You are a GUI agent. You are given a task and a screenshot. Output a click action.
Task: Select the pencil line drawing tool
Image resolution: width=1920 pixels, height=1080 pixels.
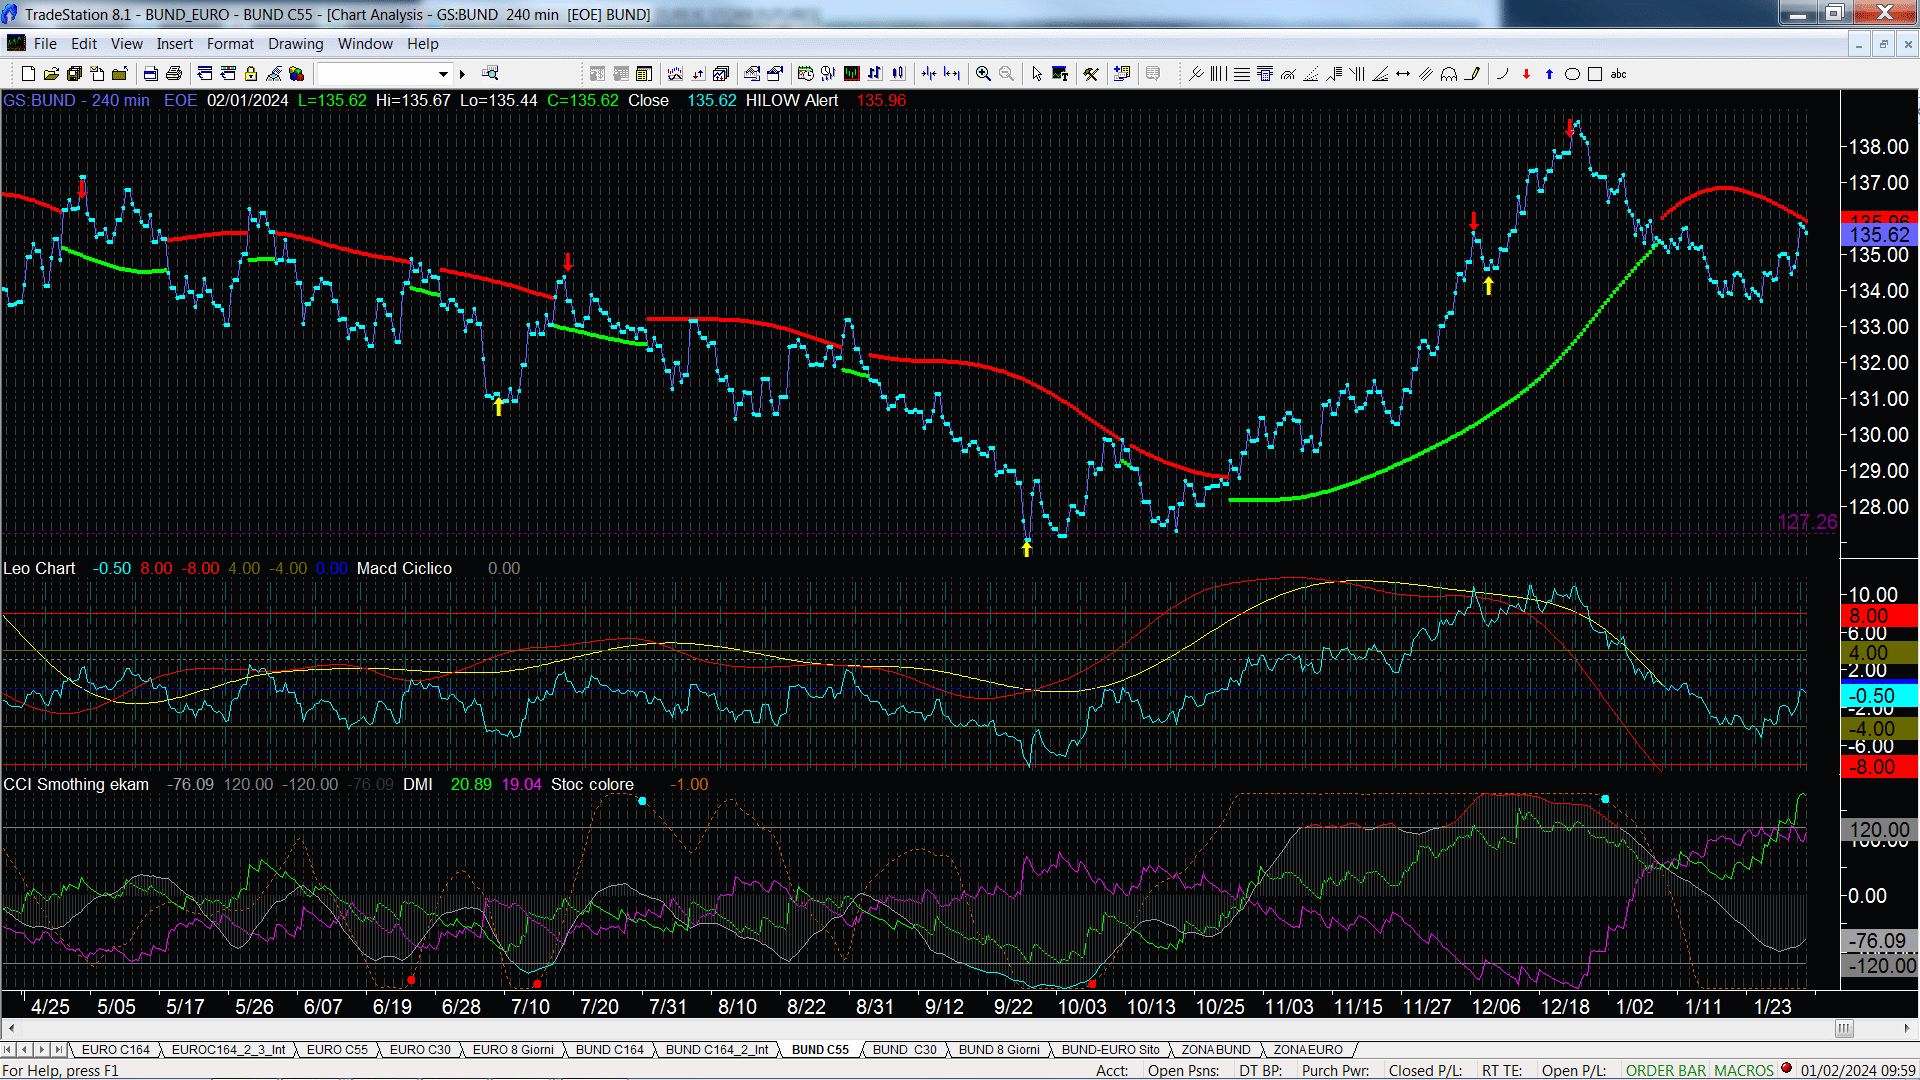click(1472, 74)
